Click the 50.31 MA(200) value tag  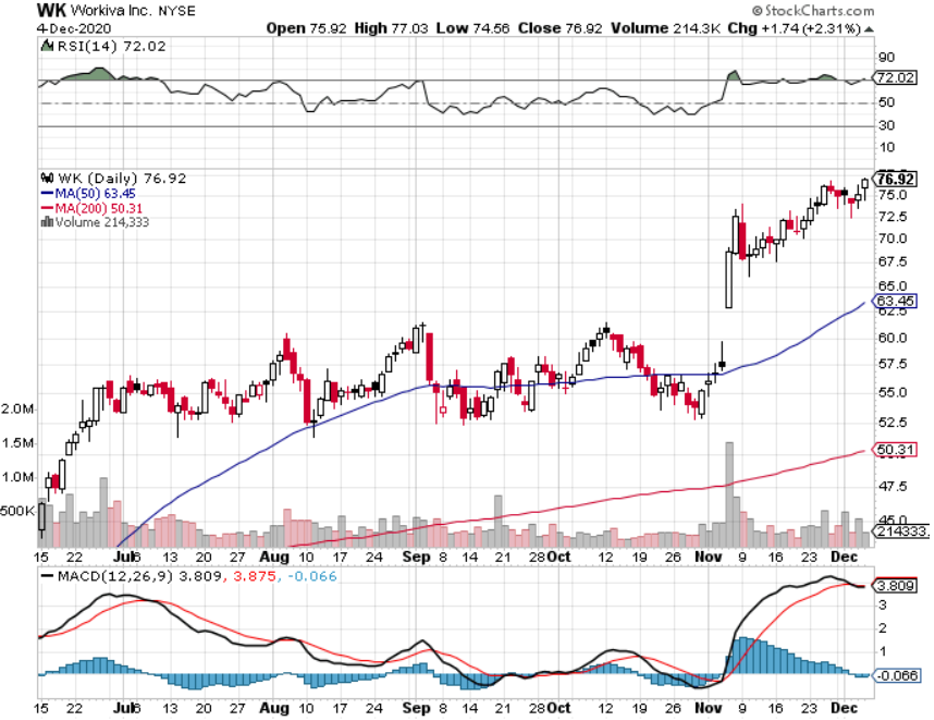(895, 450)
